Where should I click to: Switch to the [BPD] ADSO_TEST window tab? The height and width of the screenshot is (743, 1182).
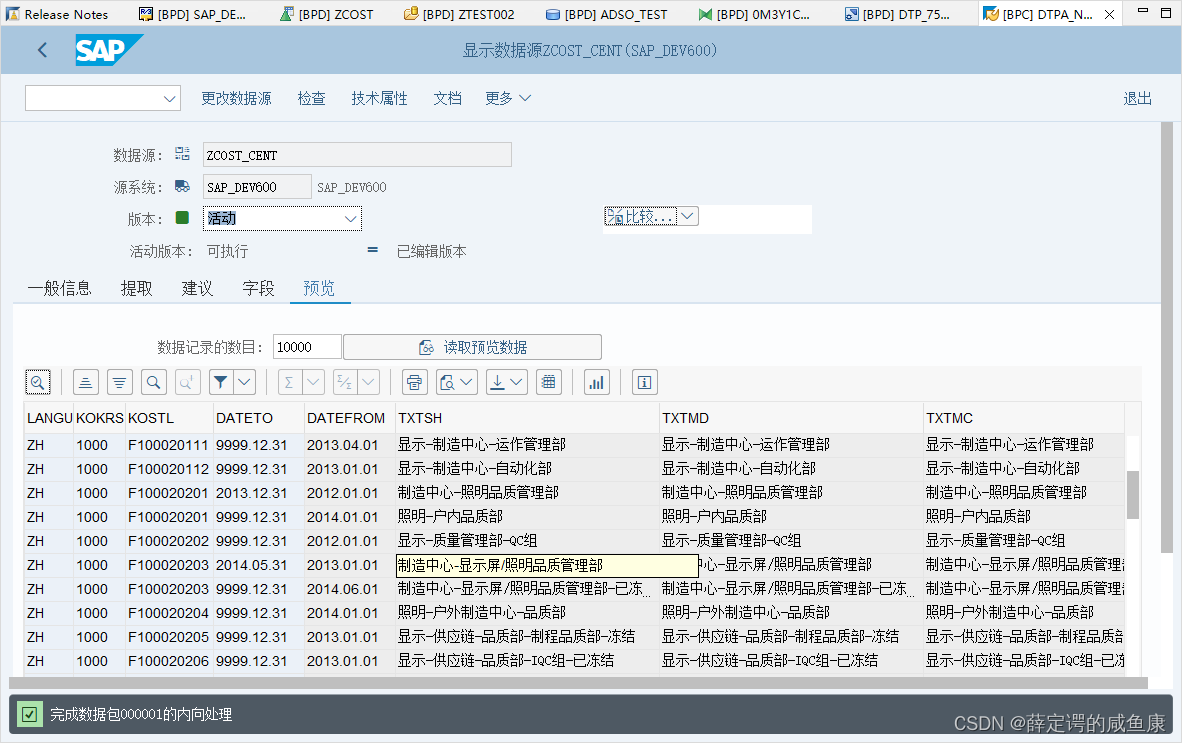pyautogui.click(x=607, y=14)
